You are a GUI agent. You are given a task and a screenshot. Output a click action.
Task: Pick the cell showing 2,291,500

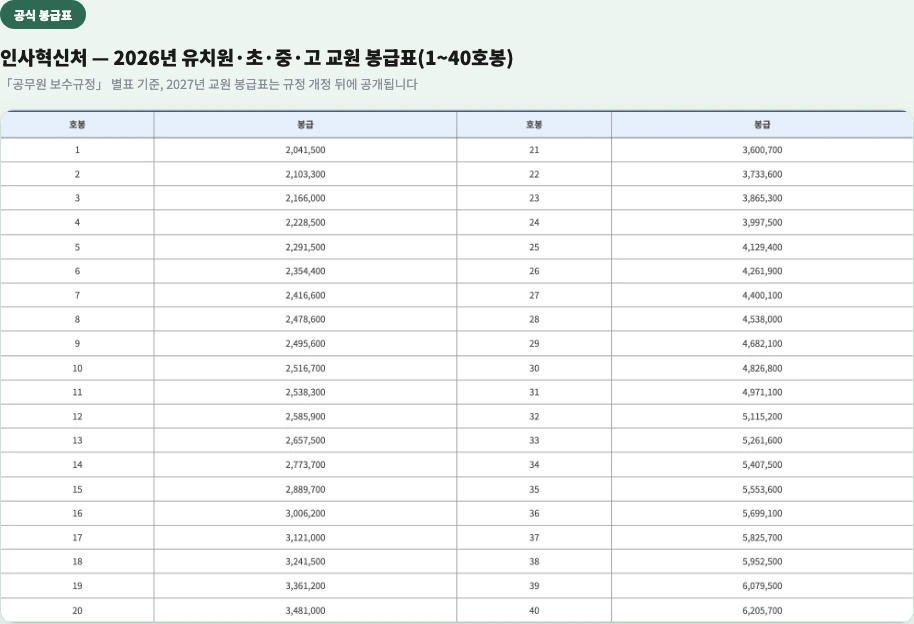pyautogui.click(x=305, y=247)
